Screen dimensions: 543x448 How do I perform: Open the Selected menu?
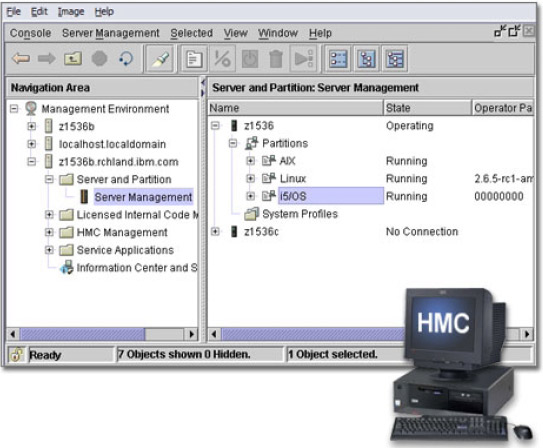[192, 33]
